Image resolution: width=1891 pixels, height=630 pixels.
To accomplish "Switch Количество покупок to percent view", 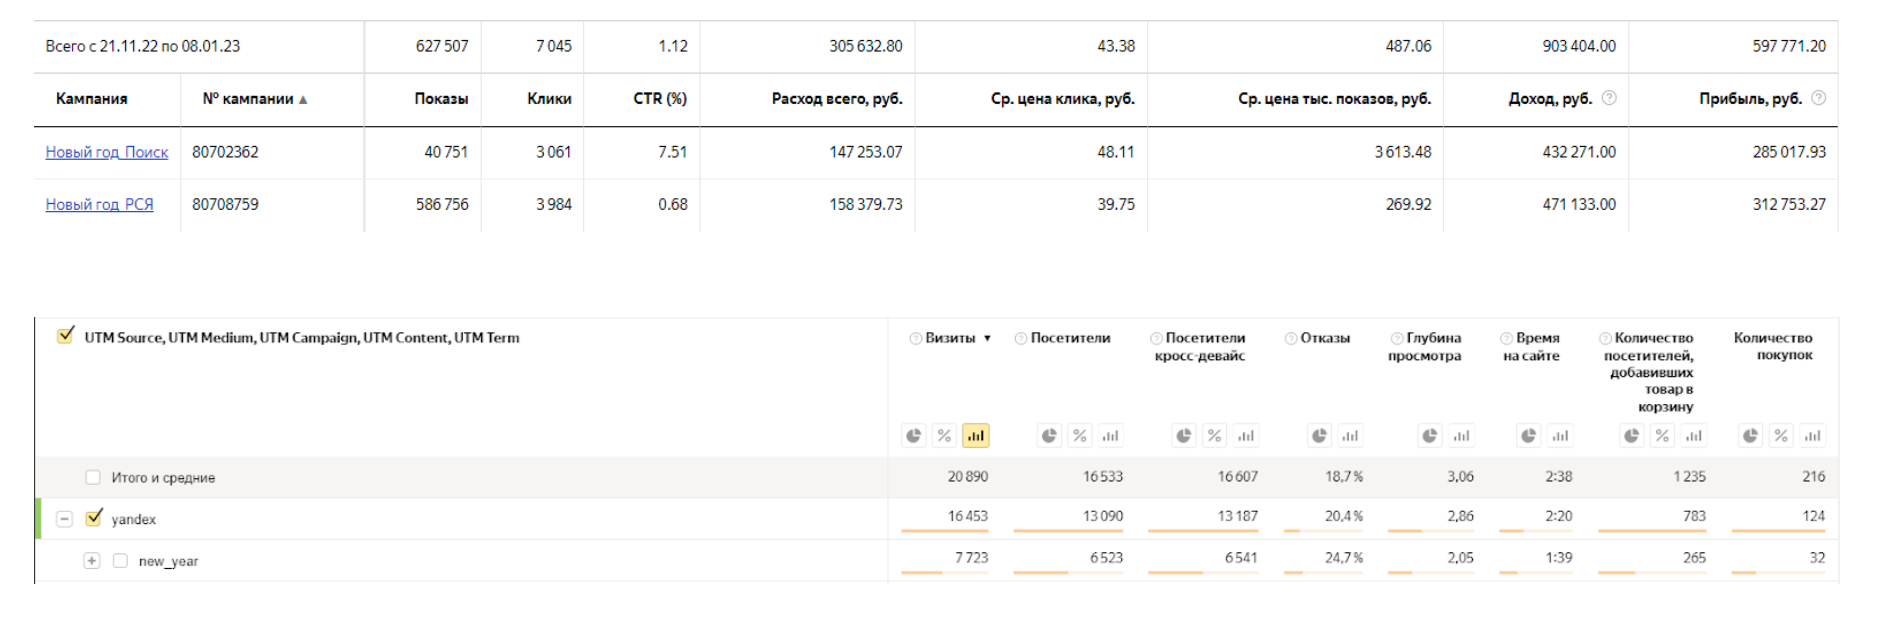I will point(1781,436).
